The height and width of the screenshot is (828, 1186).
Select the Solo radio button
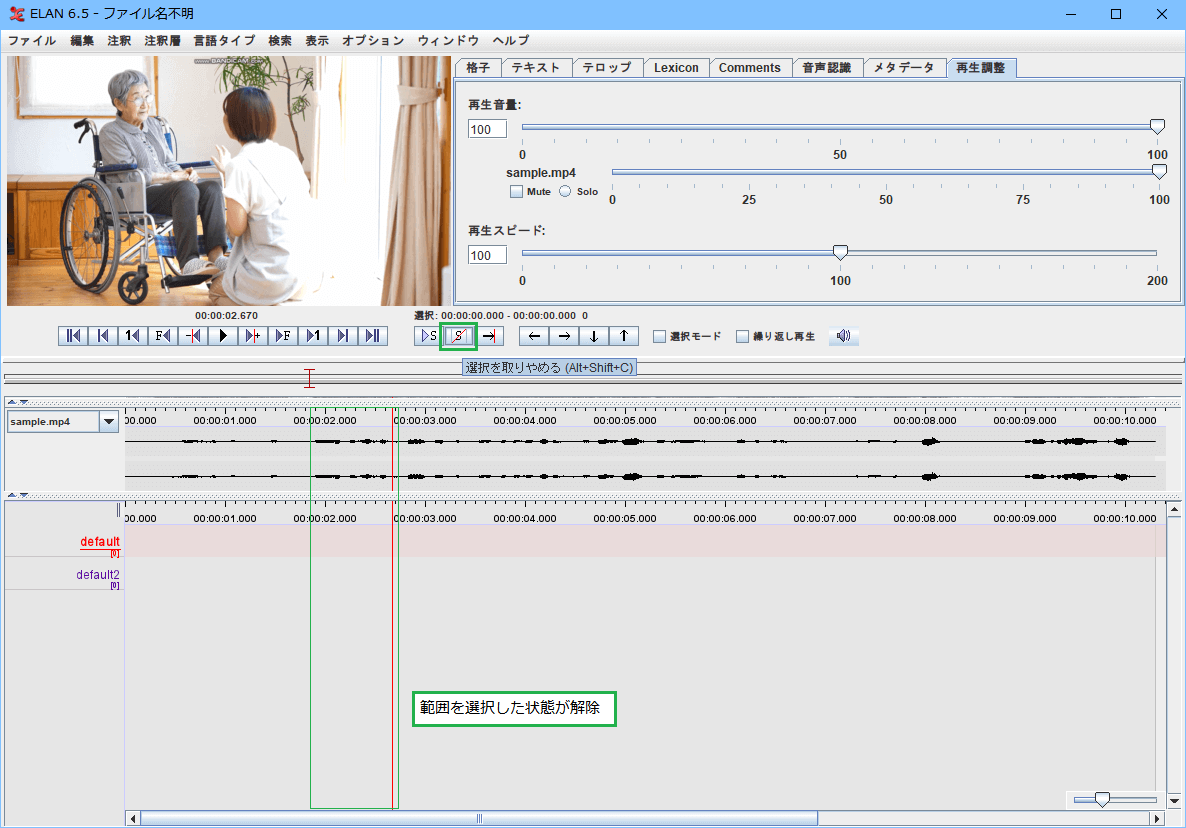pos(565,191)
